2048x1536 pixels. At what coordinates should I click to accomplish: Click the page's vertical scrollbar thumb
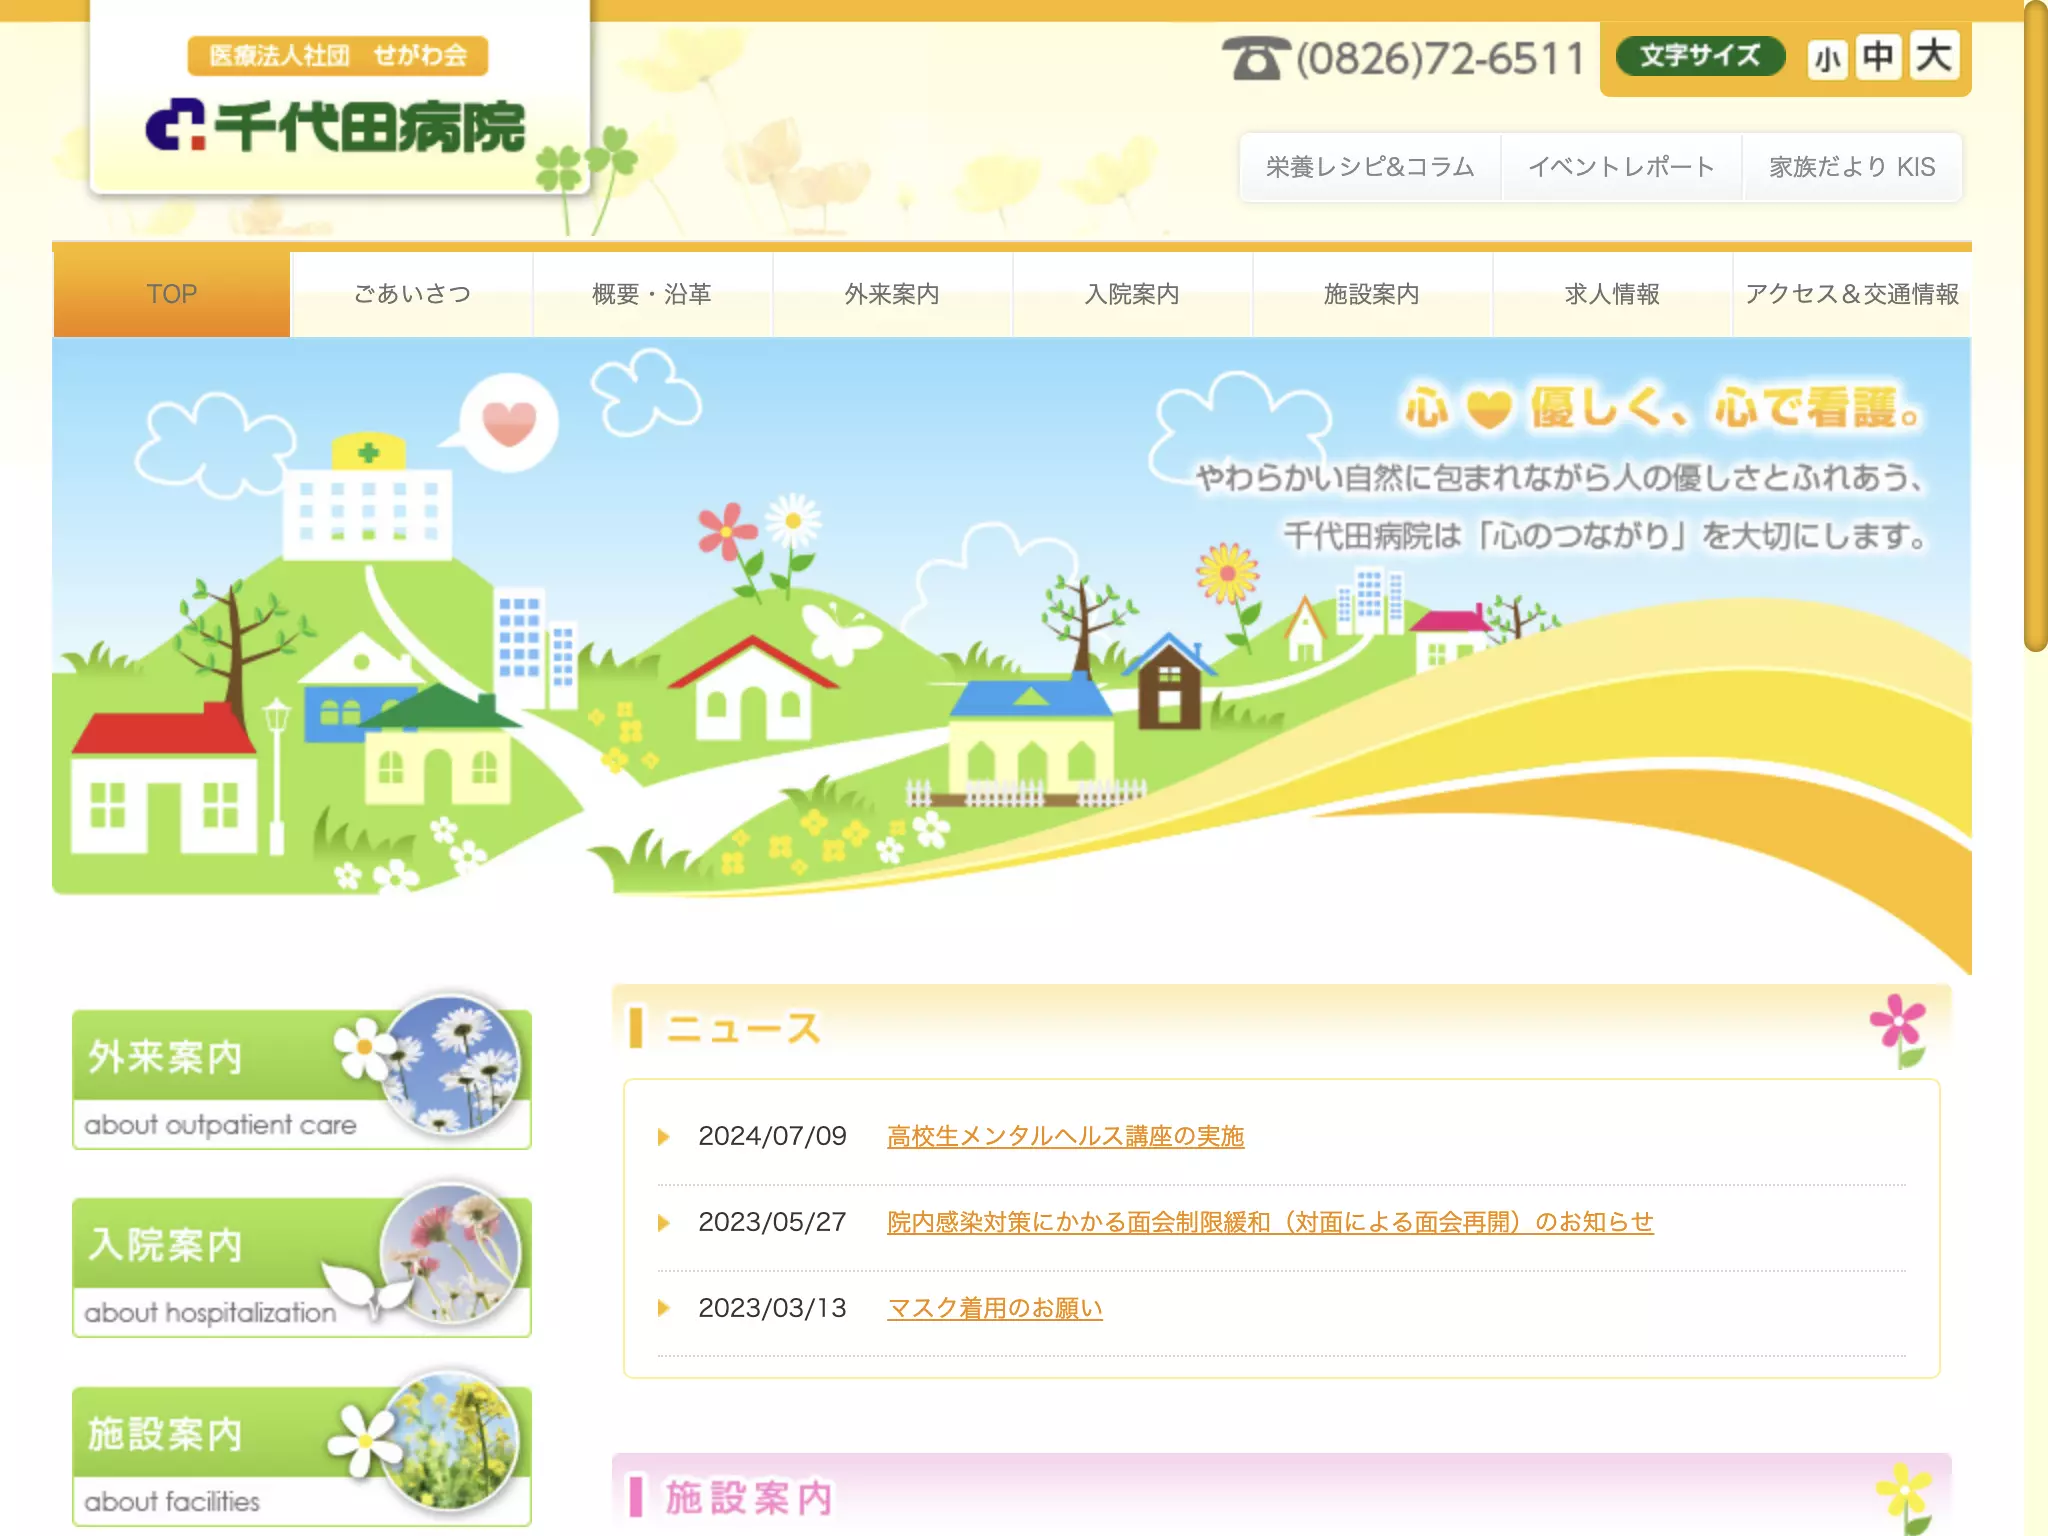[x=2035, y=326]
